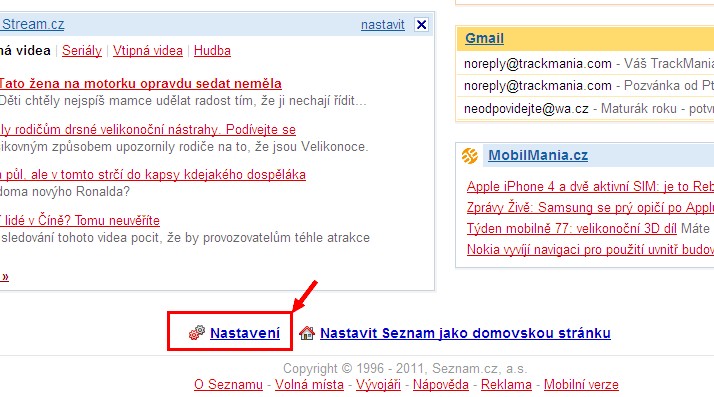Image resolution: width=714 pixels, height=397 pixels.
Task: Switch to the Seriály tab
Action: (x=82, y=51)
